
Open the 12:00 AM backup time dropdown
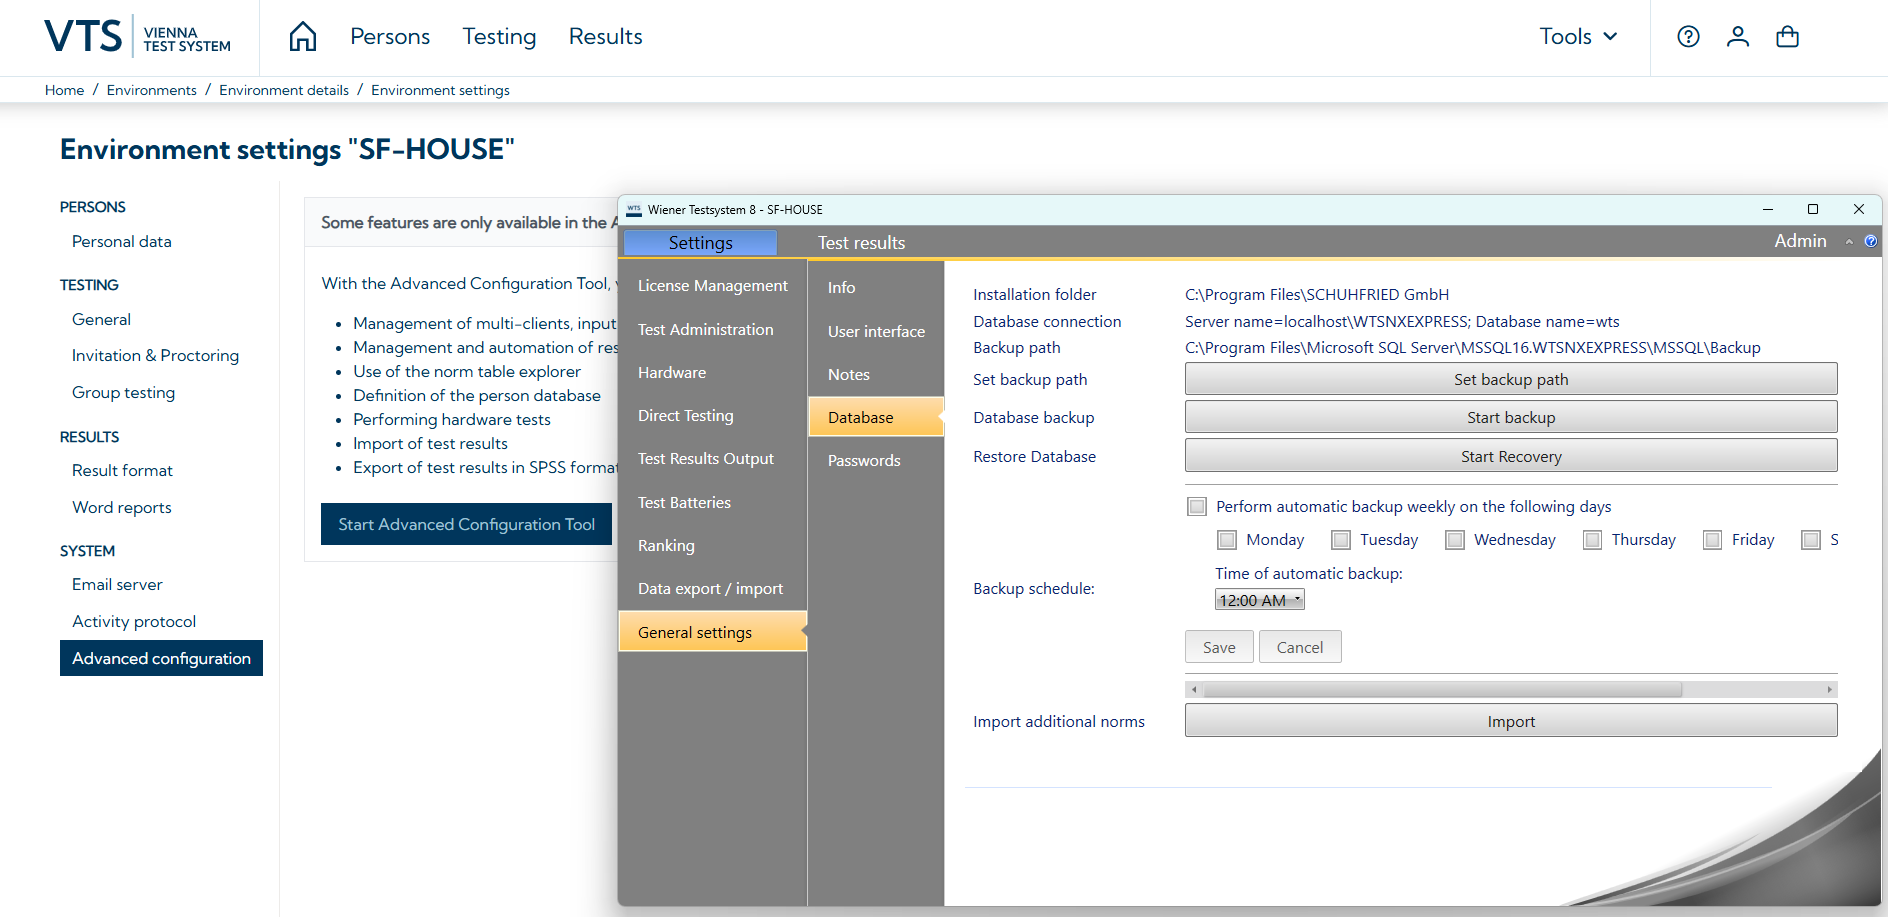1260,600
